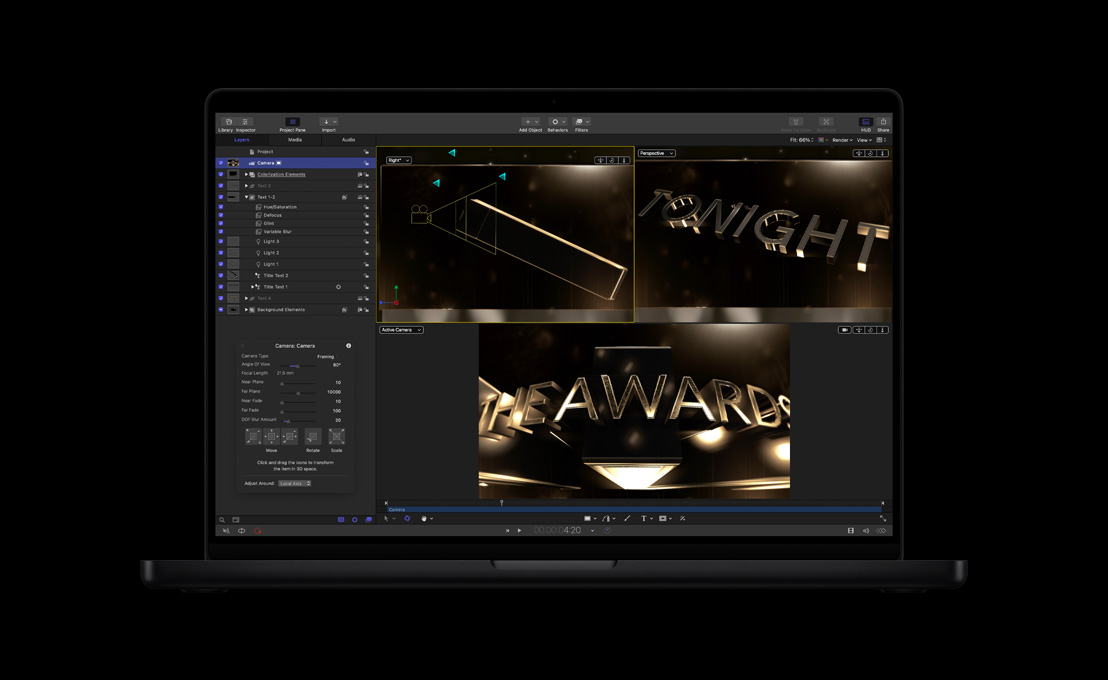Switch to the Media tab
The image size is (1108, 680).
click(295, 139)
